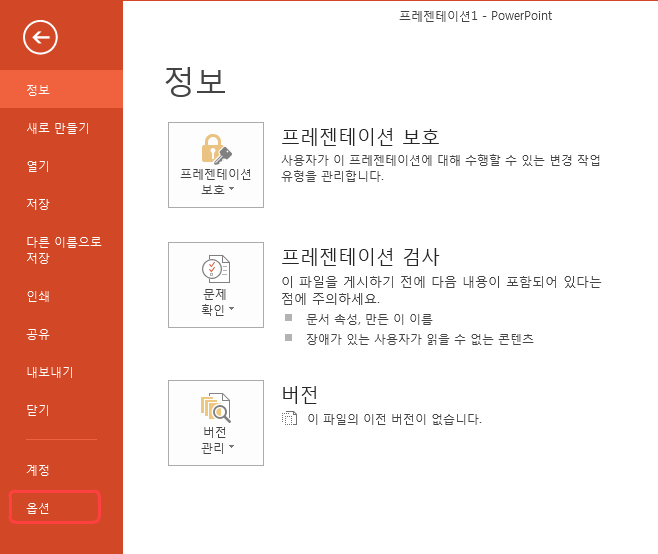Click the back arrow circle icon
This screenshot has width=658, height=554.
click(40, 37)
